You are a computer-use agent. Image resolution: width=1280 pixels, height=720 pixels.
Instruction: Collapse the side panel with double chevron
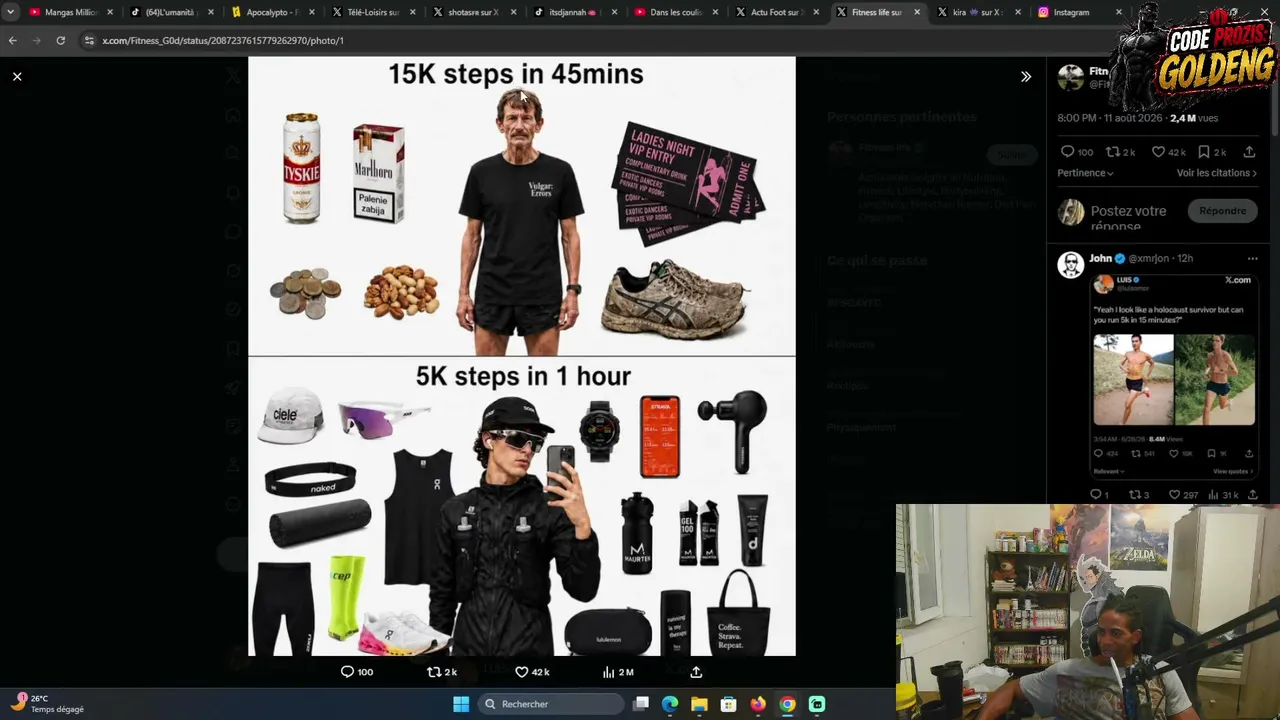pyautogui.click(x=1025, y=76)
